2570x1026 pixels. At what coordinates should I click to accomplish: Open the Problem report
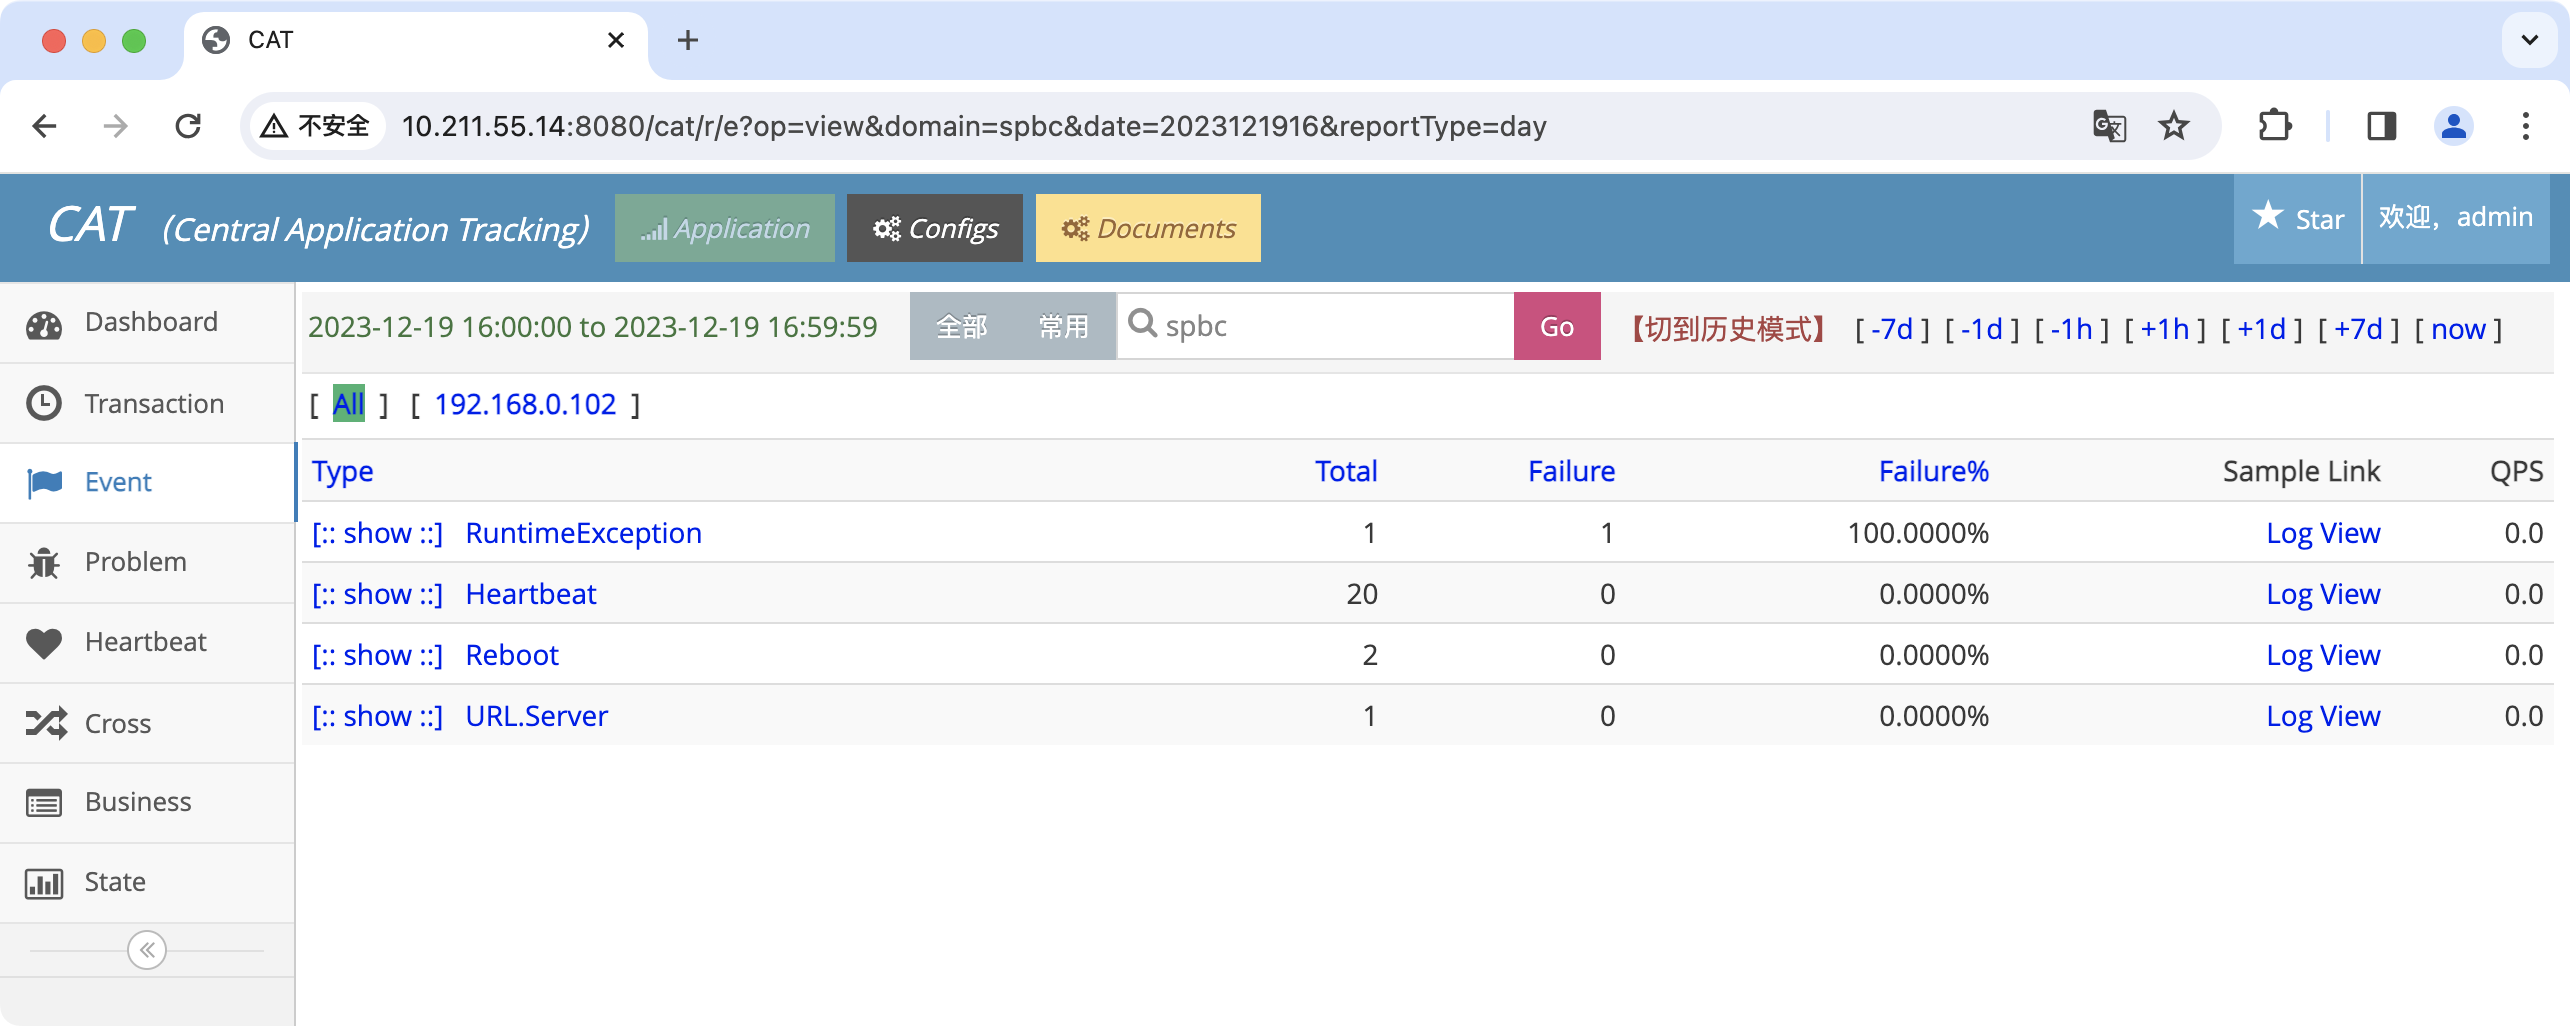click(x=135, y=562)
